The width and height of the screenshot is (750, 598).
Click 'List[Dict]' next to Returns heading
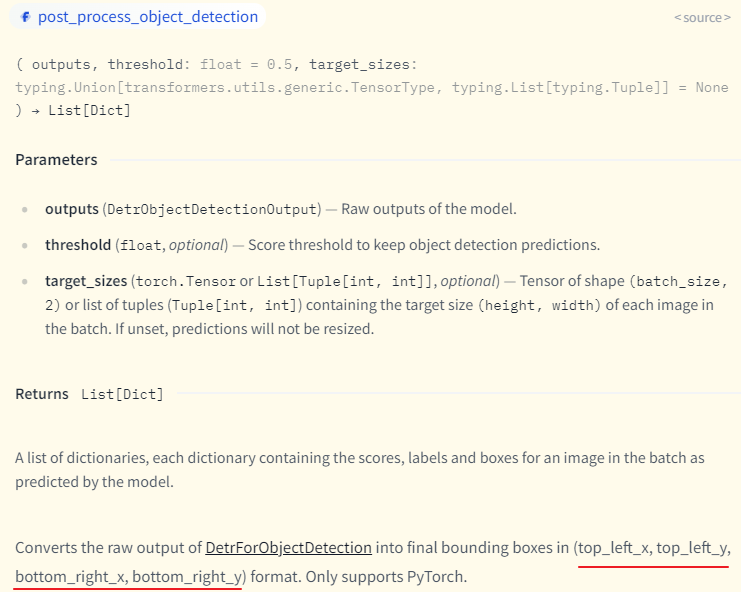click(x=122, y=394)
